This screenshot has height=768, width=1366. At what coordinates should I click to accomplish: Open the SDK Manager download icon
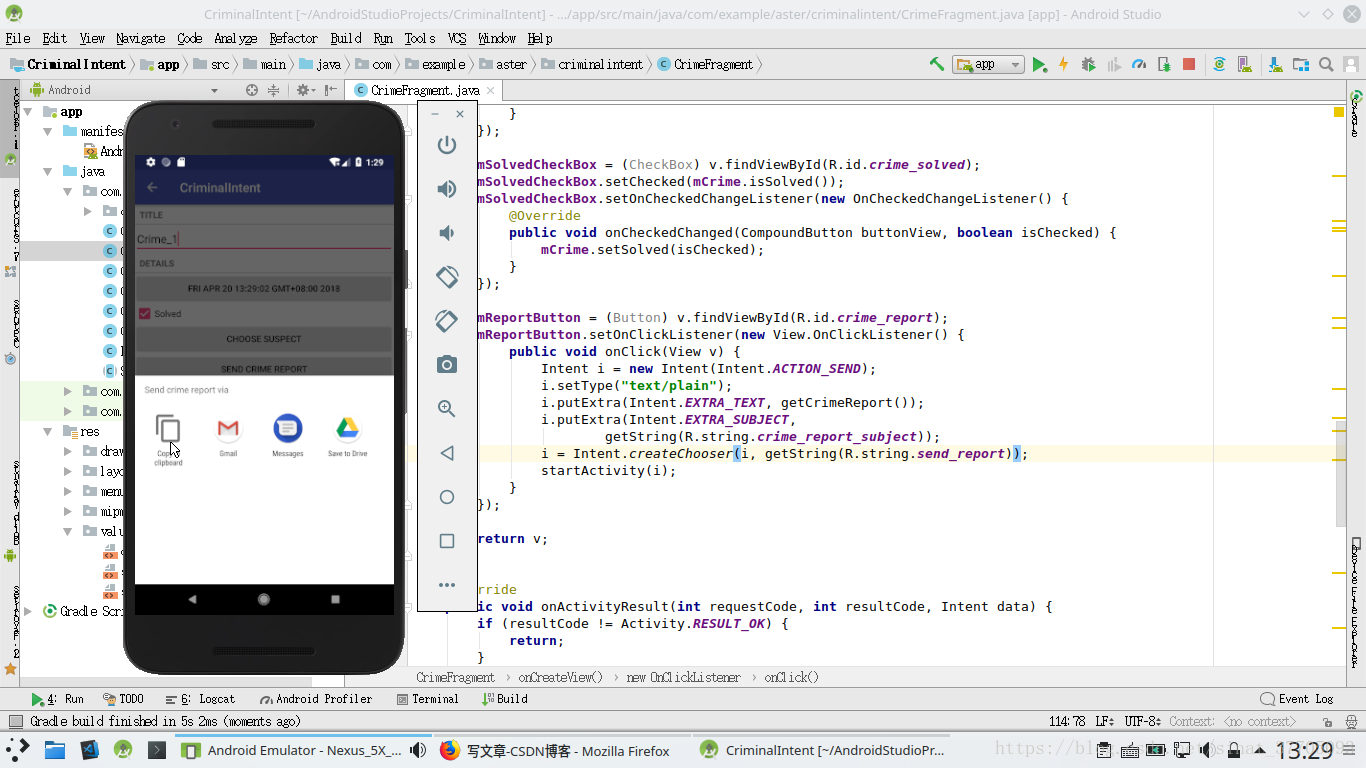tap(1276, 64)
